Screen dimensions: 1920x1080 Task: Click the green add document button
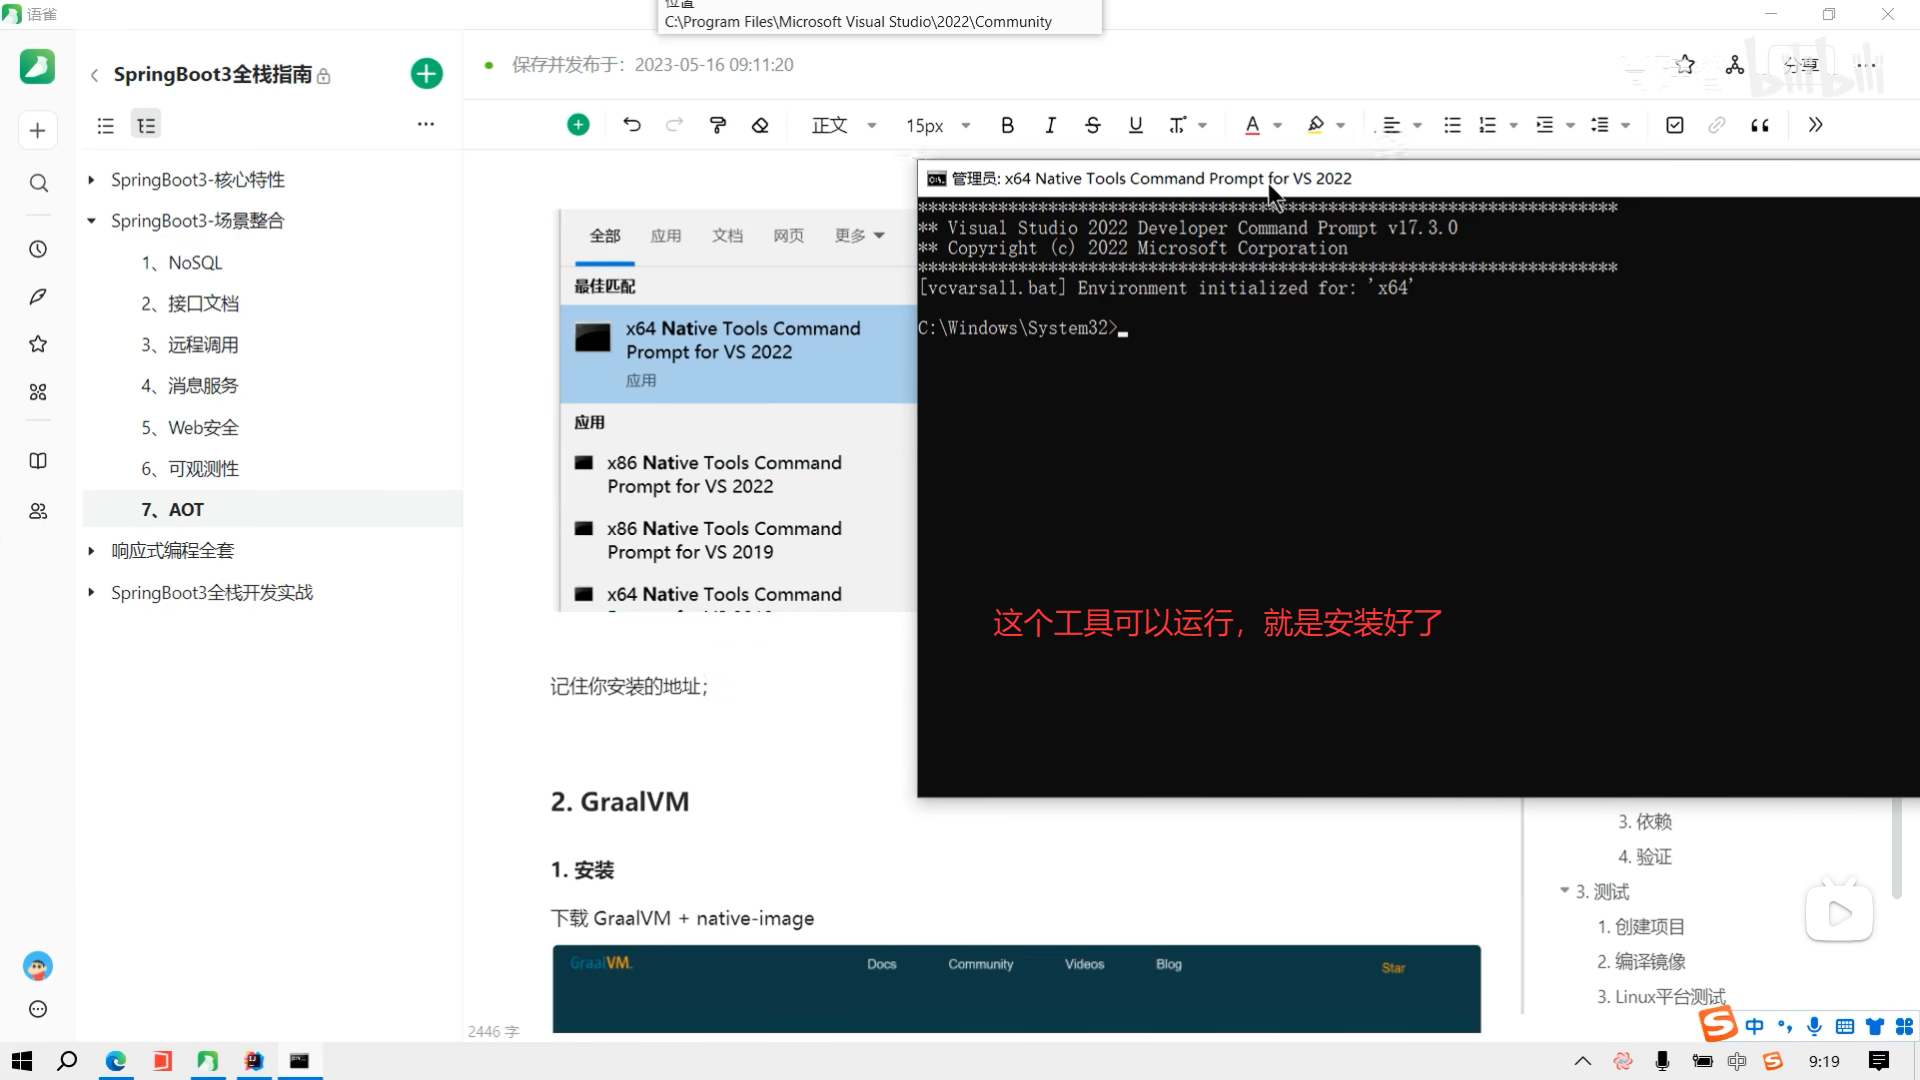point(427,74)
